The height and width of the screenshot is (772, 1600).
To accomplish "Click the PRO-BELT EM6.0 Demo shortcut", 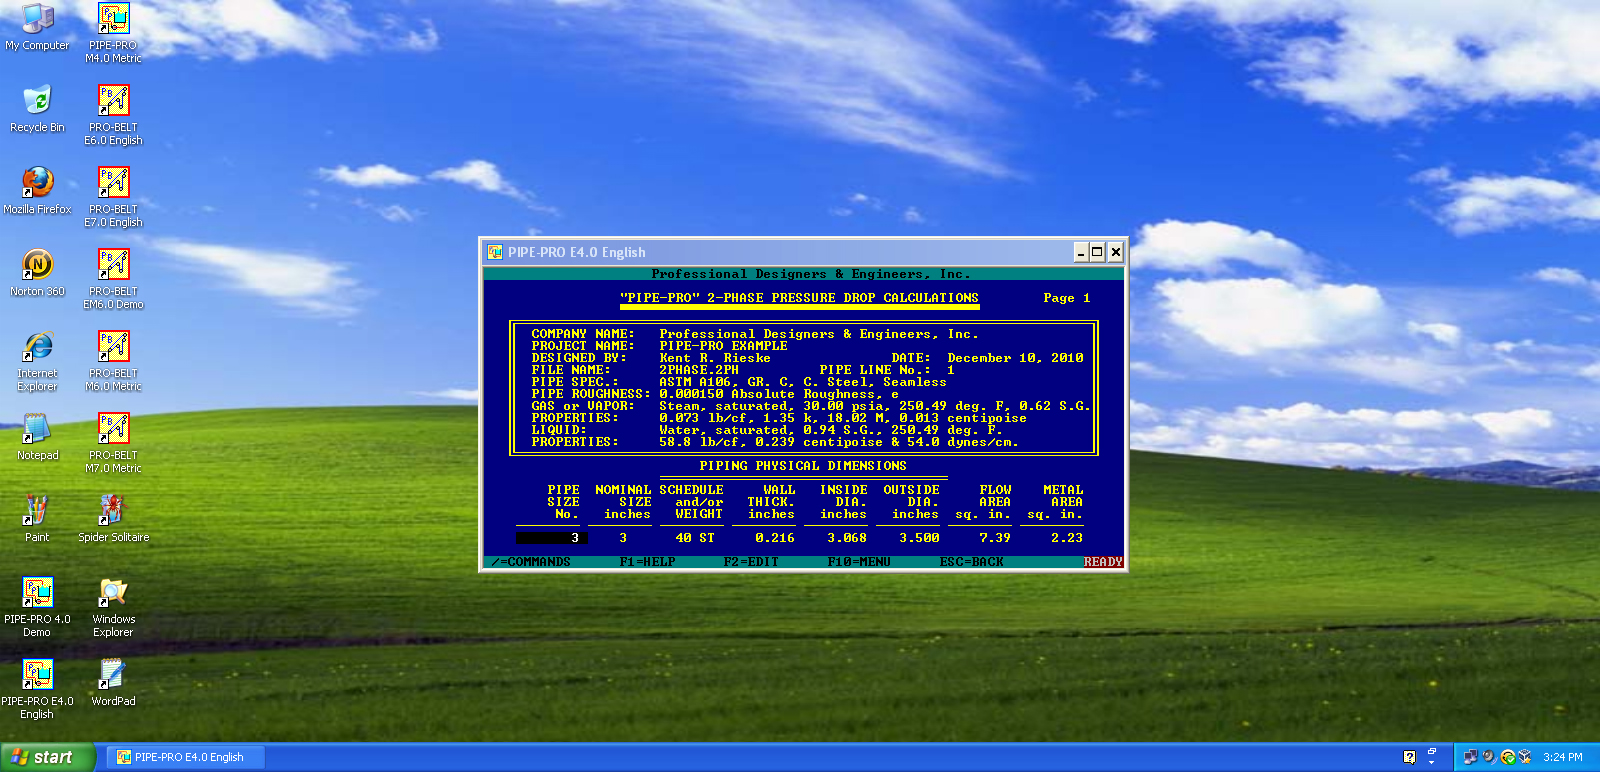I will coord(113,278).
